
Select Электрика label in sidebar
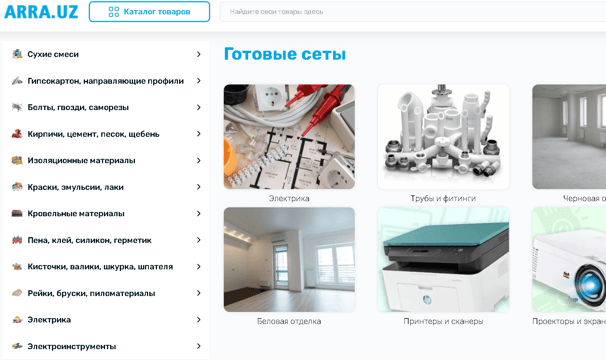49,320
